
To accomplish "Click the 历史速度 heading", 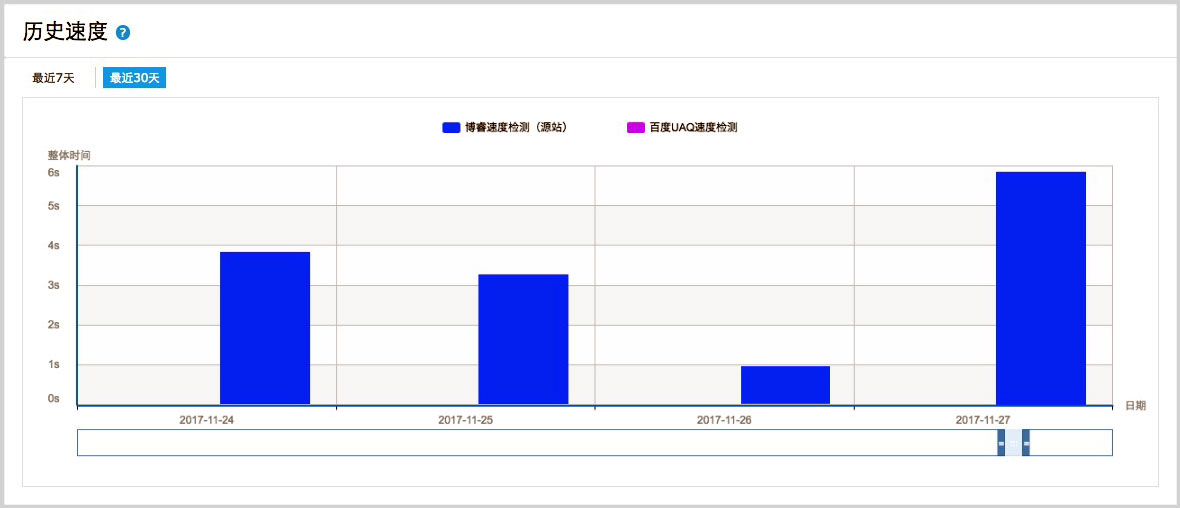I will [x=65, y=32].
